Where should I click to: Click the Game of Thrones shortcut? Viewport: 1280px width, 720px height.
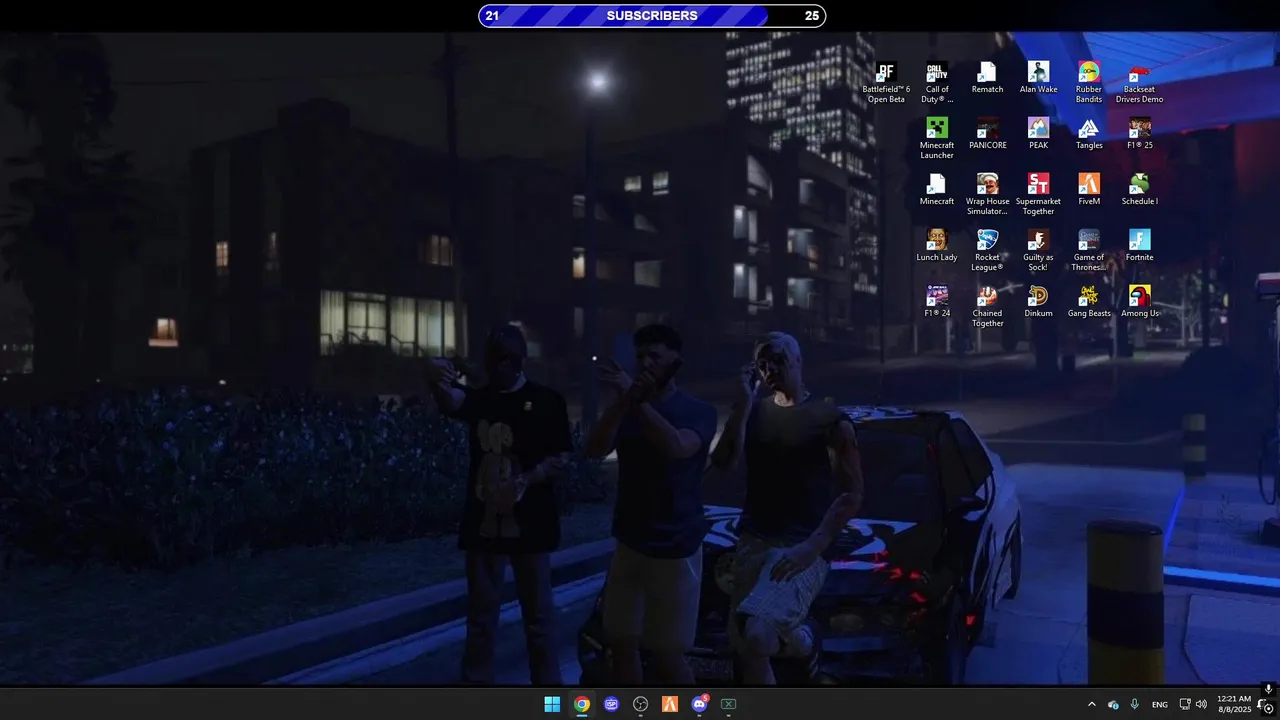(x=1089, y=250)
